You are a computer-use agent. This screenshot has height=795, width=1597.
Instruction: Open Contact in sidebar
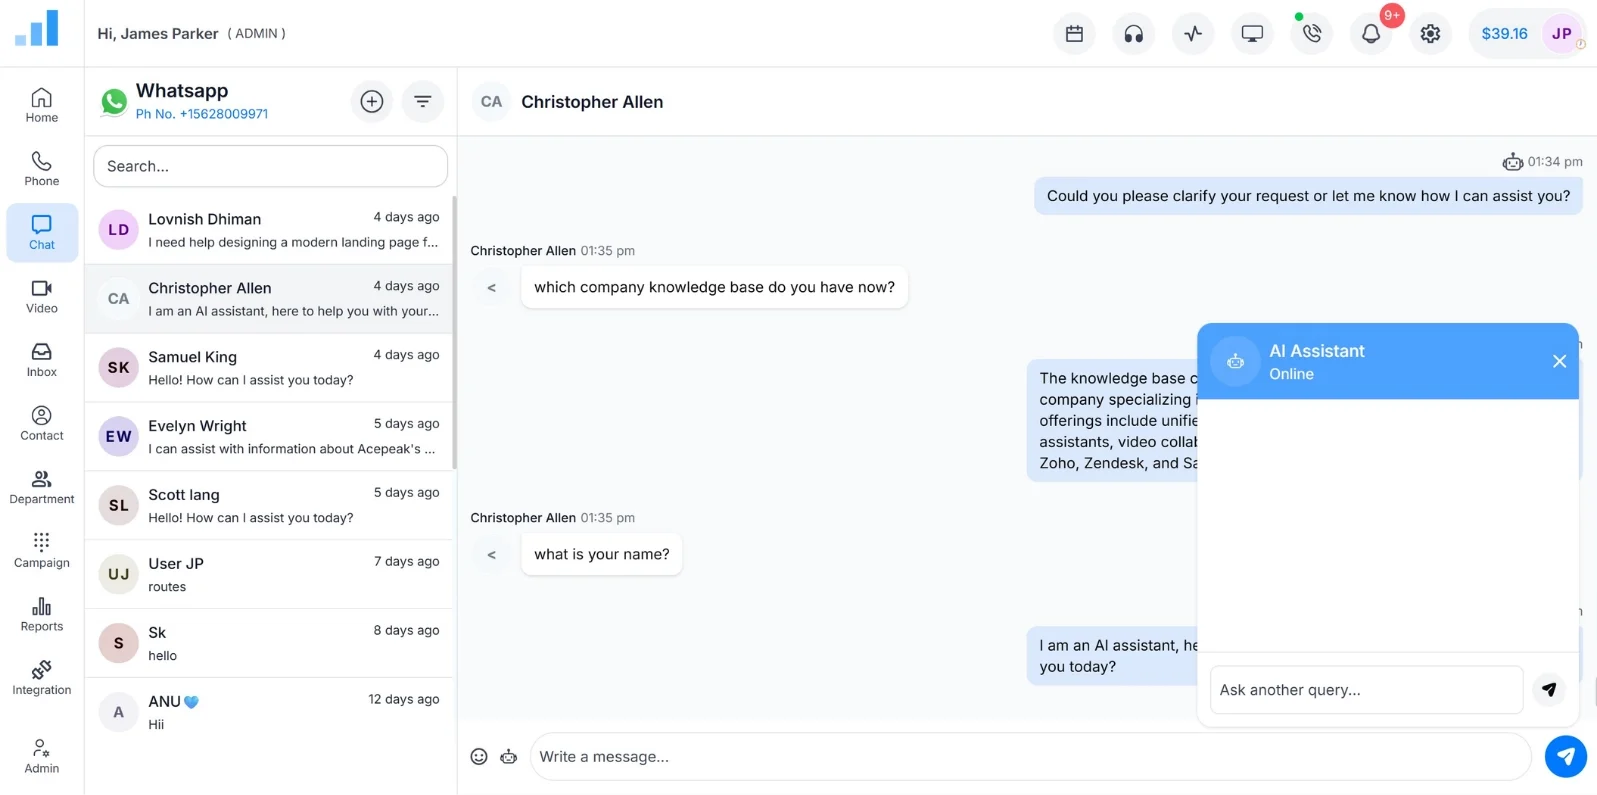[42, 423]
